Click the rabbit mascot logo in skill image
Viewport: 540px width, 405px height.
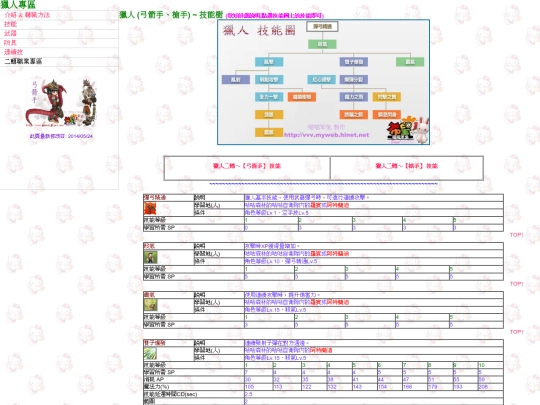pos(408,130)
